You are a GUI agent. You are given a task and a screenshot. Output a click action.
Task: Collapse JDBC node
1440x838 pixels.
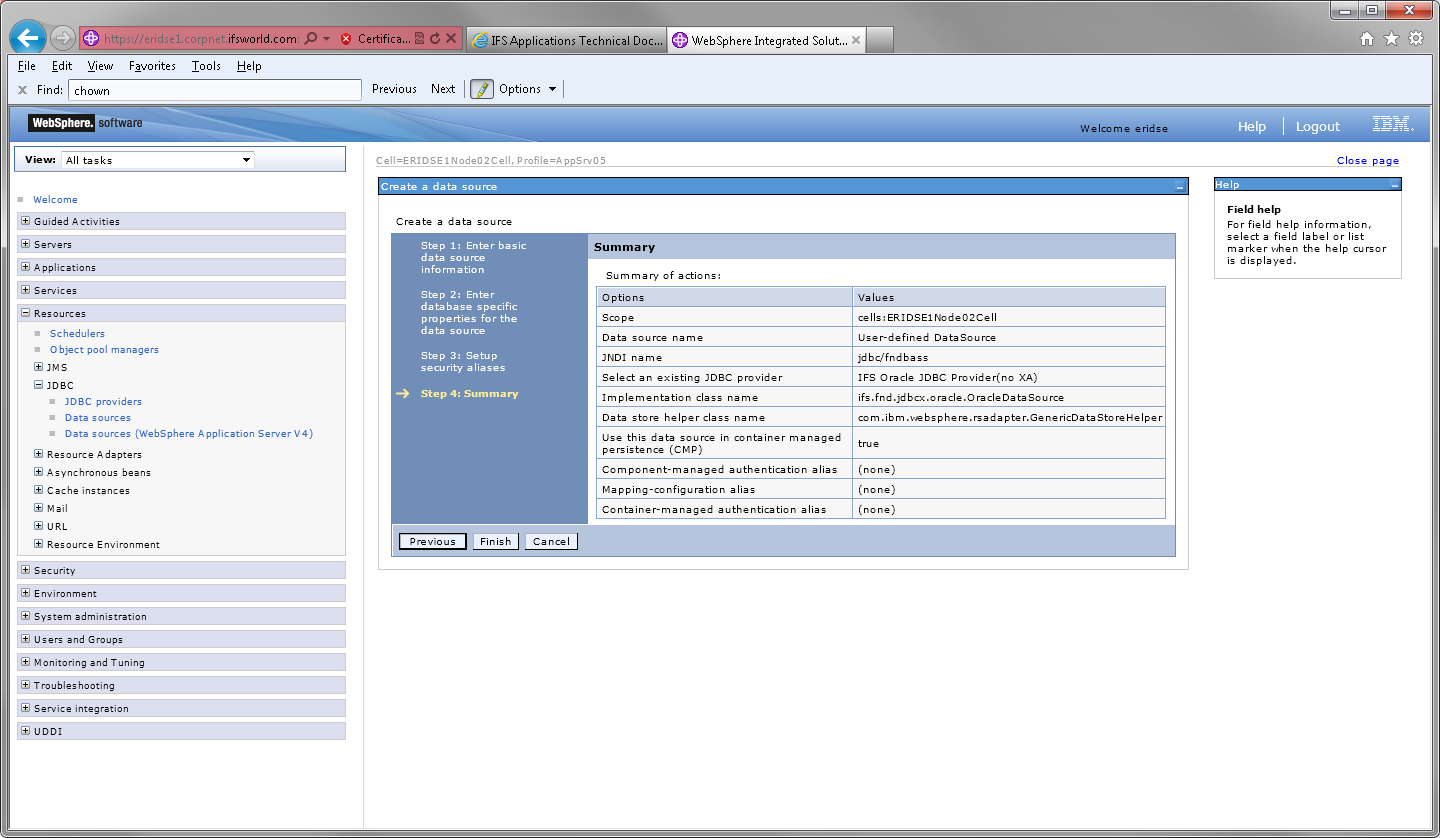point(39,385)
